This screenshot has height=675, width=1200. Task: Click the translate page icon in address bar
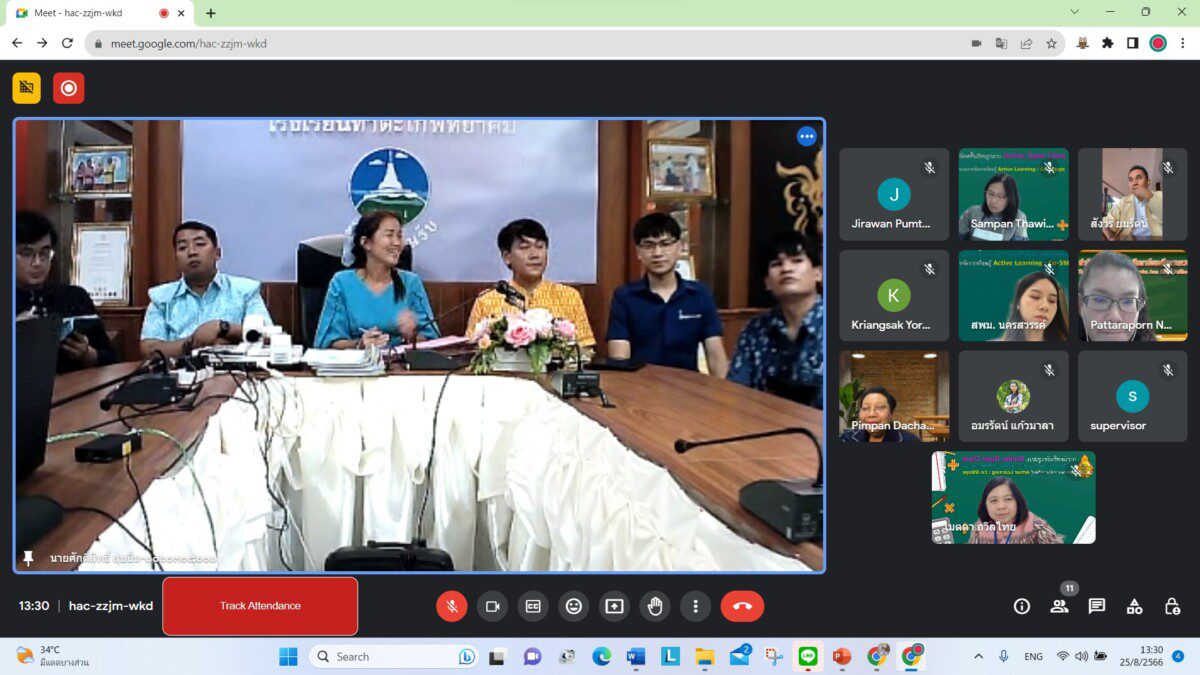pos(1001,43)
